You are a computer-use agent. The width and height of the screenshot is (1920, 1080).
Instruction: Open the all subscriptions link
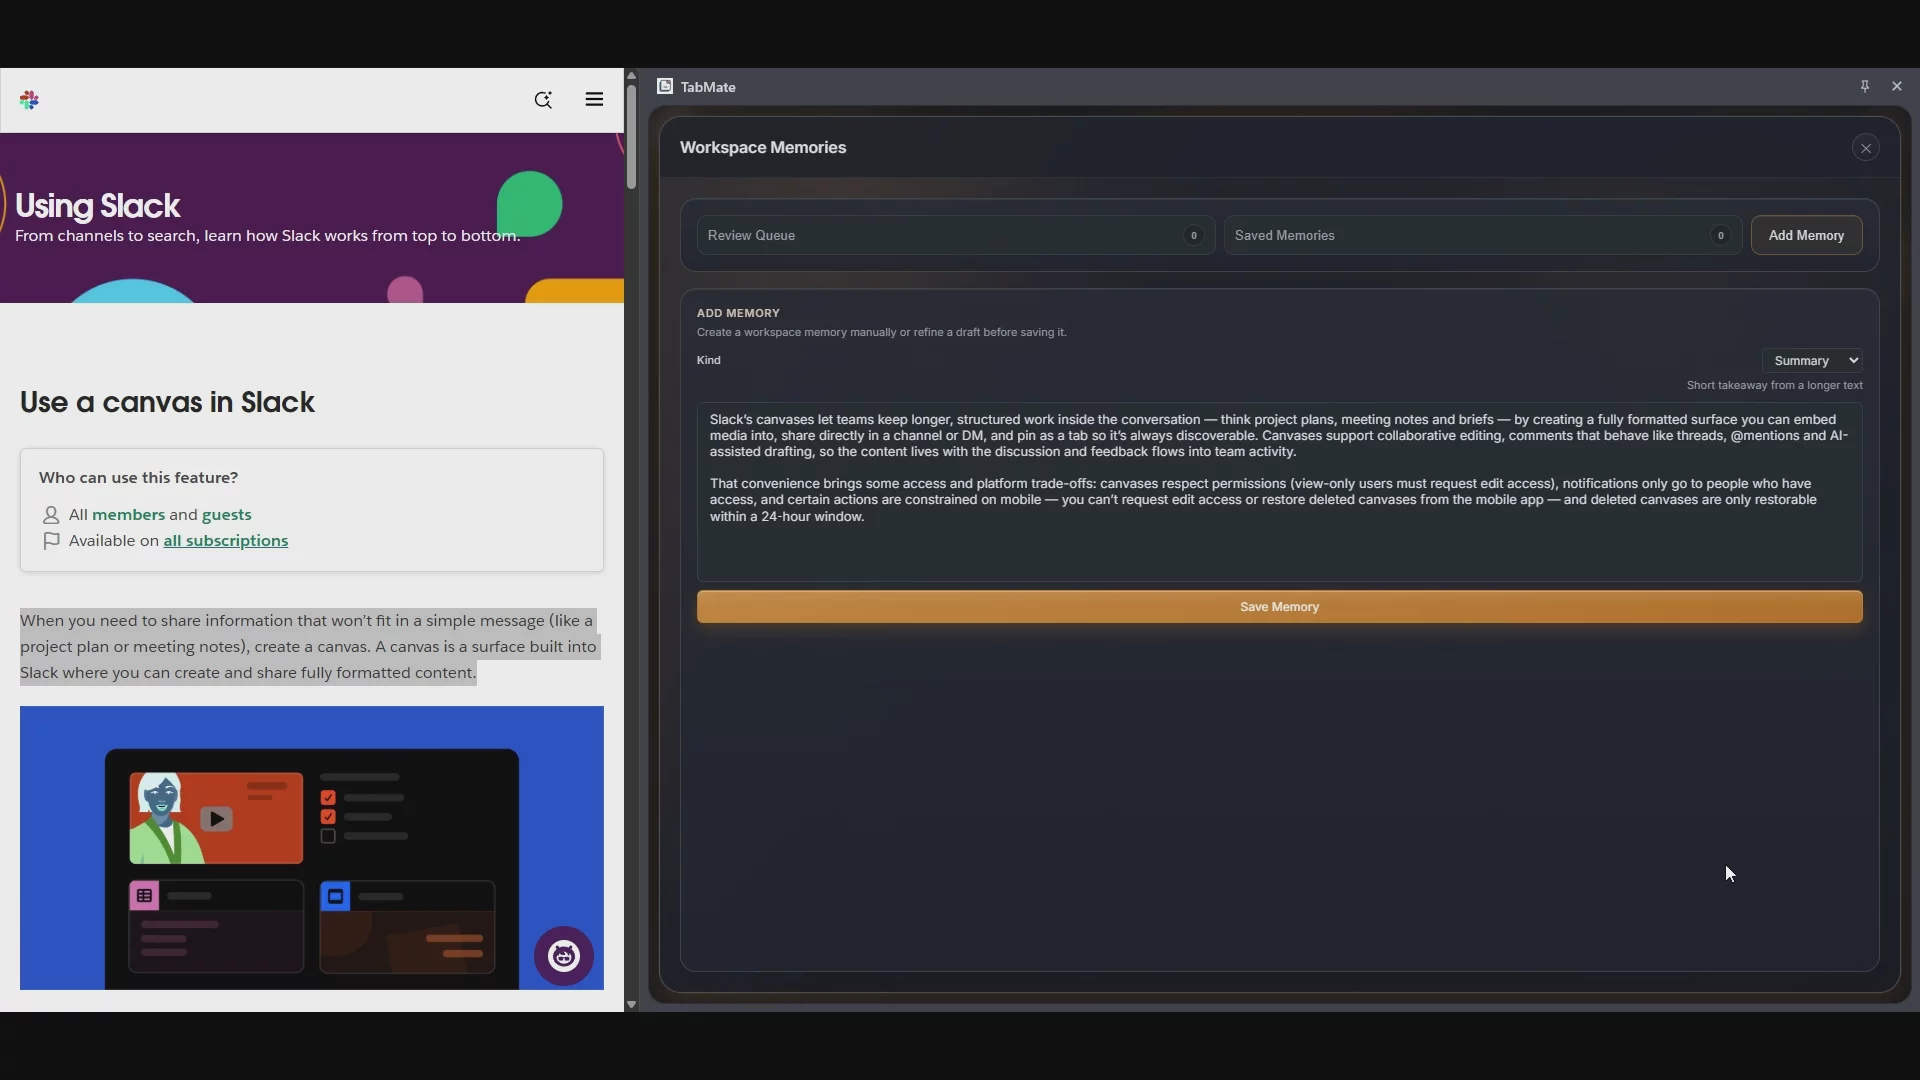[226, 541]
